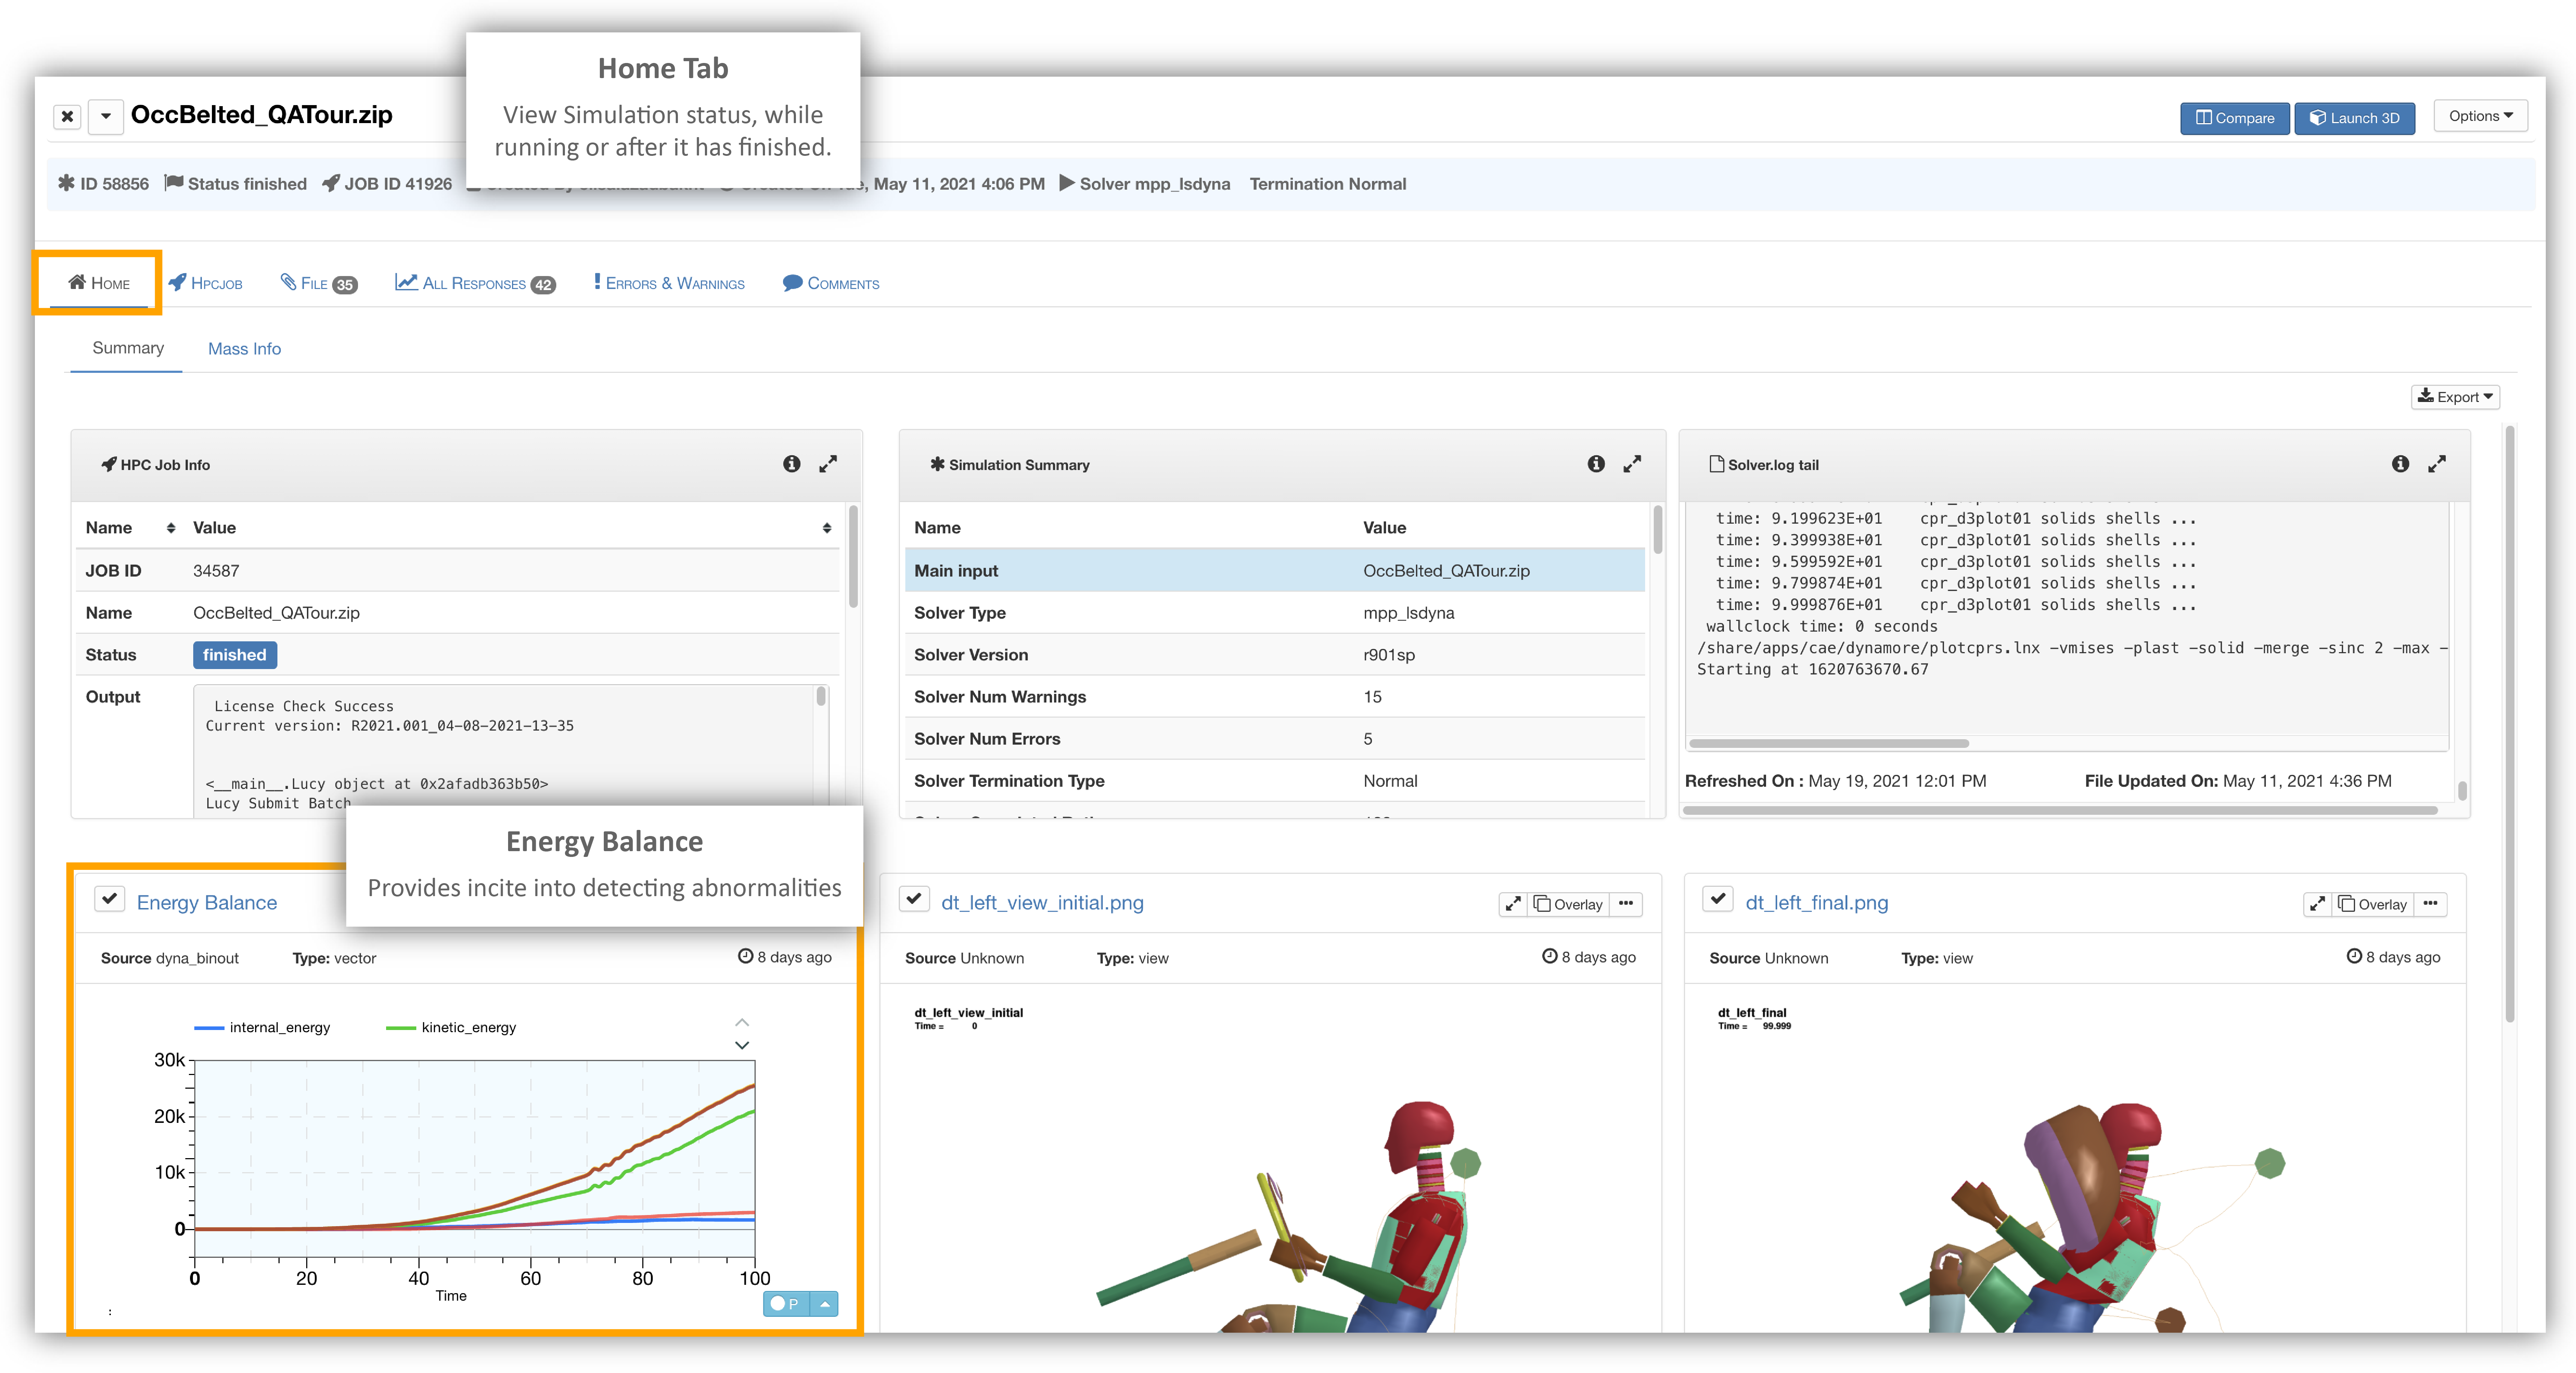Select the Solver Num Warnings row

pyautogui.click(x=1275, y=697)
